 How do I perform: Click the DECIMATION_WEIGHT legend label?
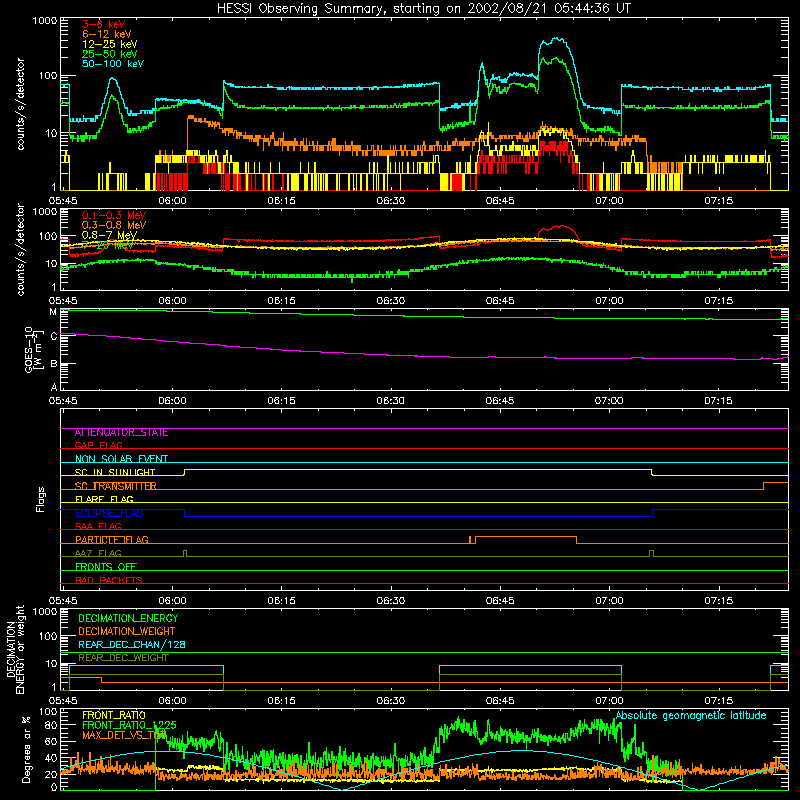tap(127, 632)
